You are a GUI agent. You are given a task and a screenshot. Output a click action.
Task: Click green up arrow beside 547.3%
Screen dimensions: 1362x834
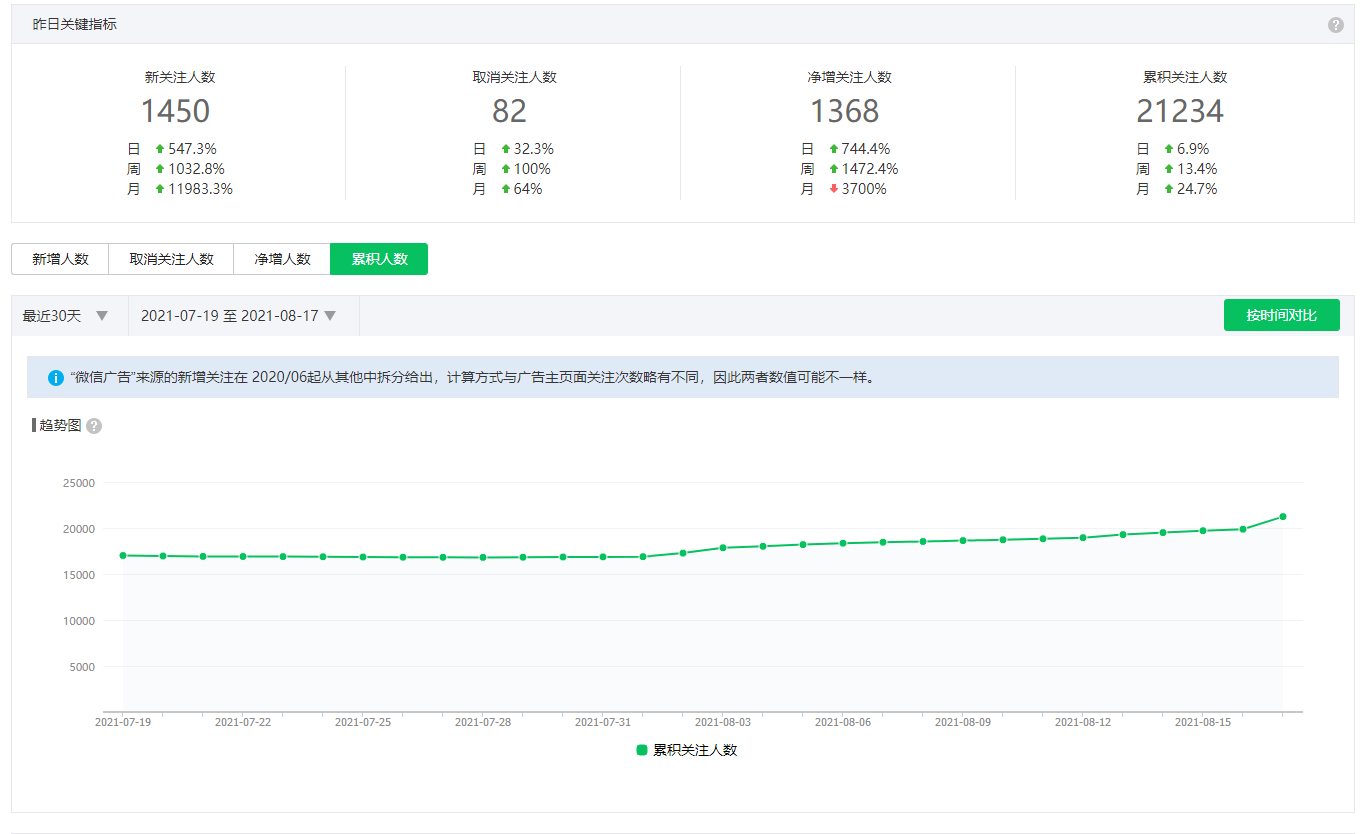[x=160, y=149]
